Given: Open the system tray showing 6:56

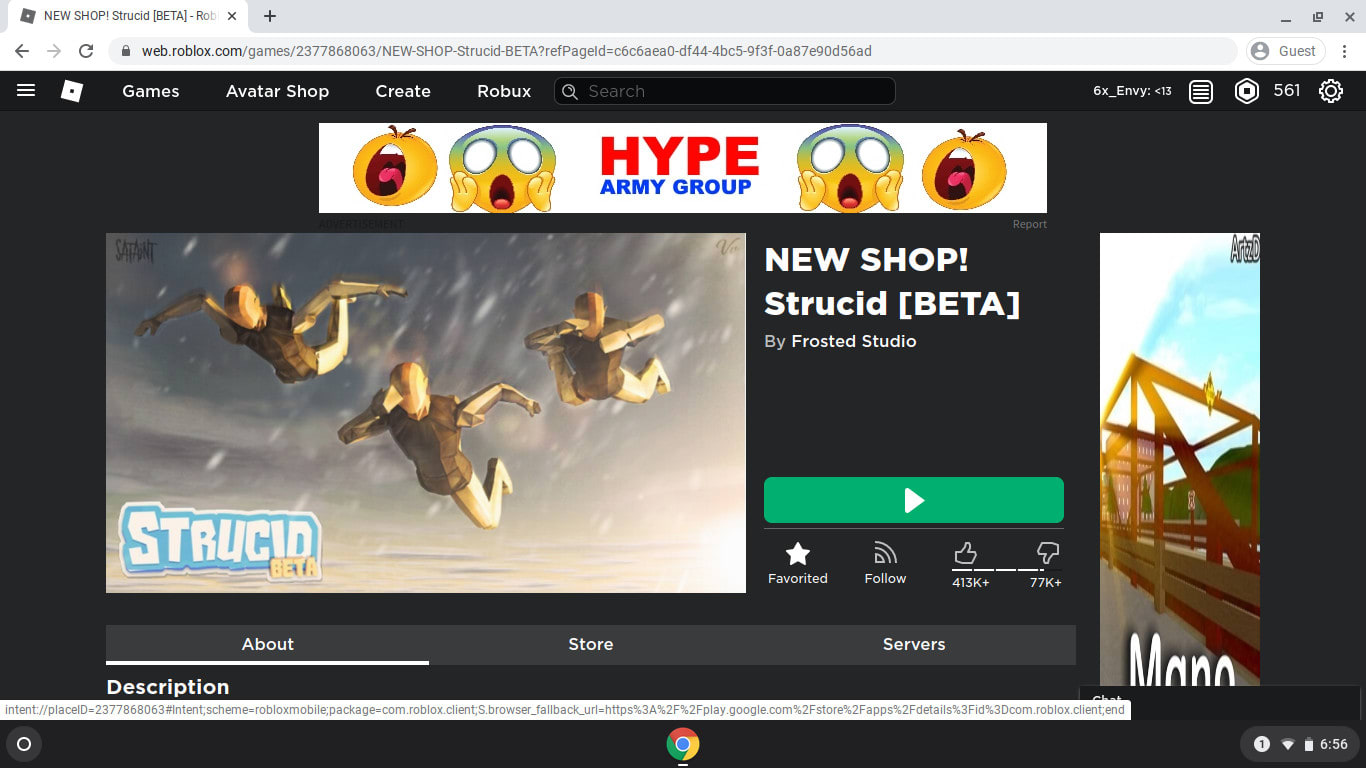Looking at the screenshot, I should pos(1300,744).
